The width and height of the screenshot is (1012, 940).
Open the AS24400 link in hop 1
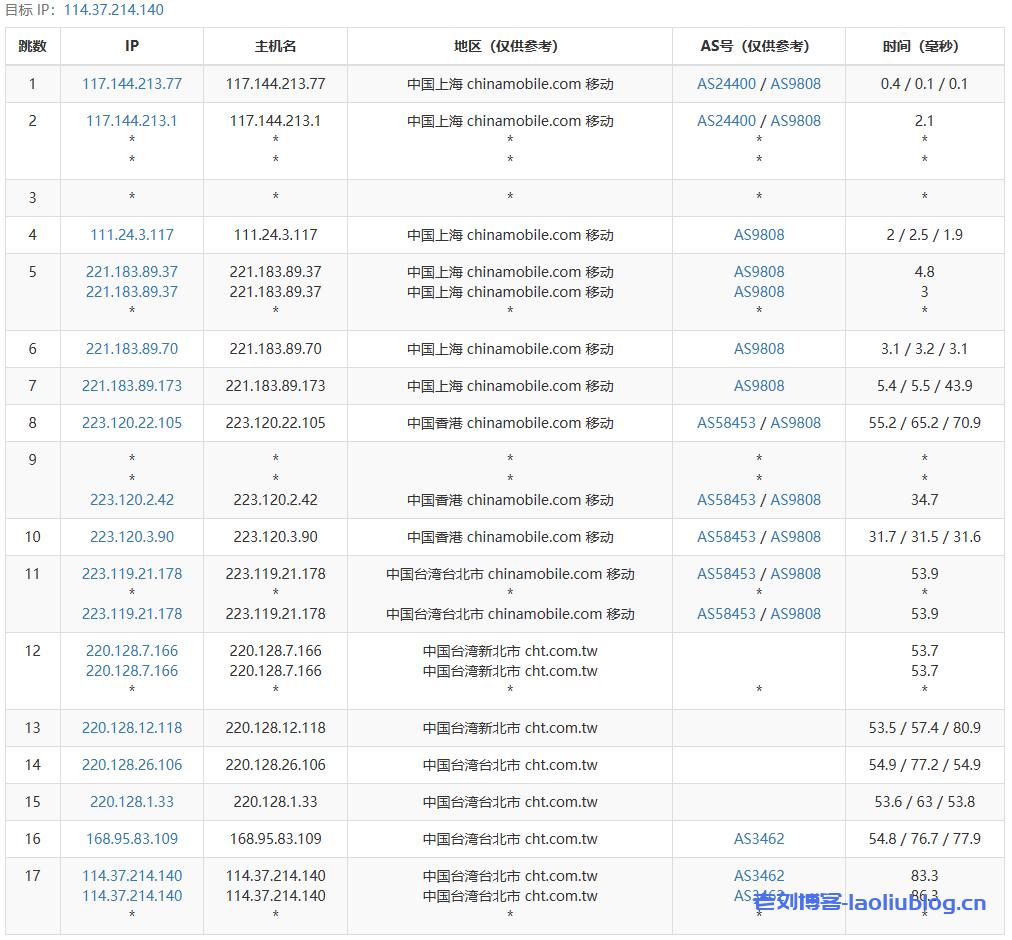tap(728, 83)
